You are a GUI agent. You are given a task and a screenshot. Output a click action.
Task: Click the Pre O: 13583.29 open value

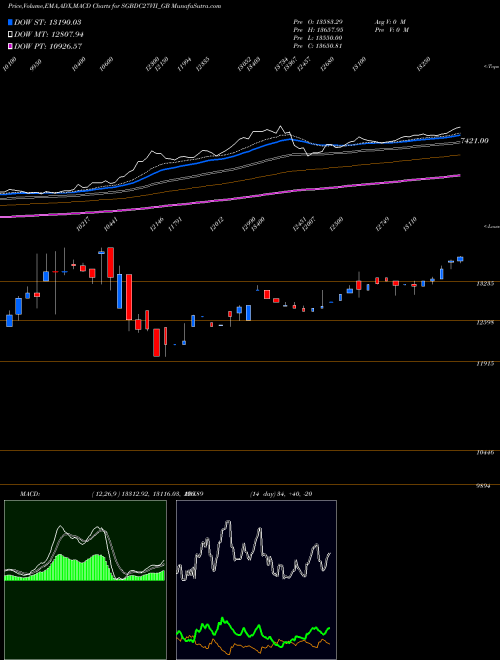(319, 21)
